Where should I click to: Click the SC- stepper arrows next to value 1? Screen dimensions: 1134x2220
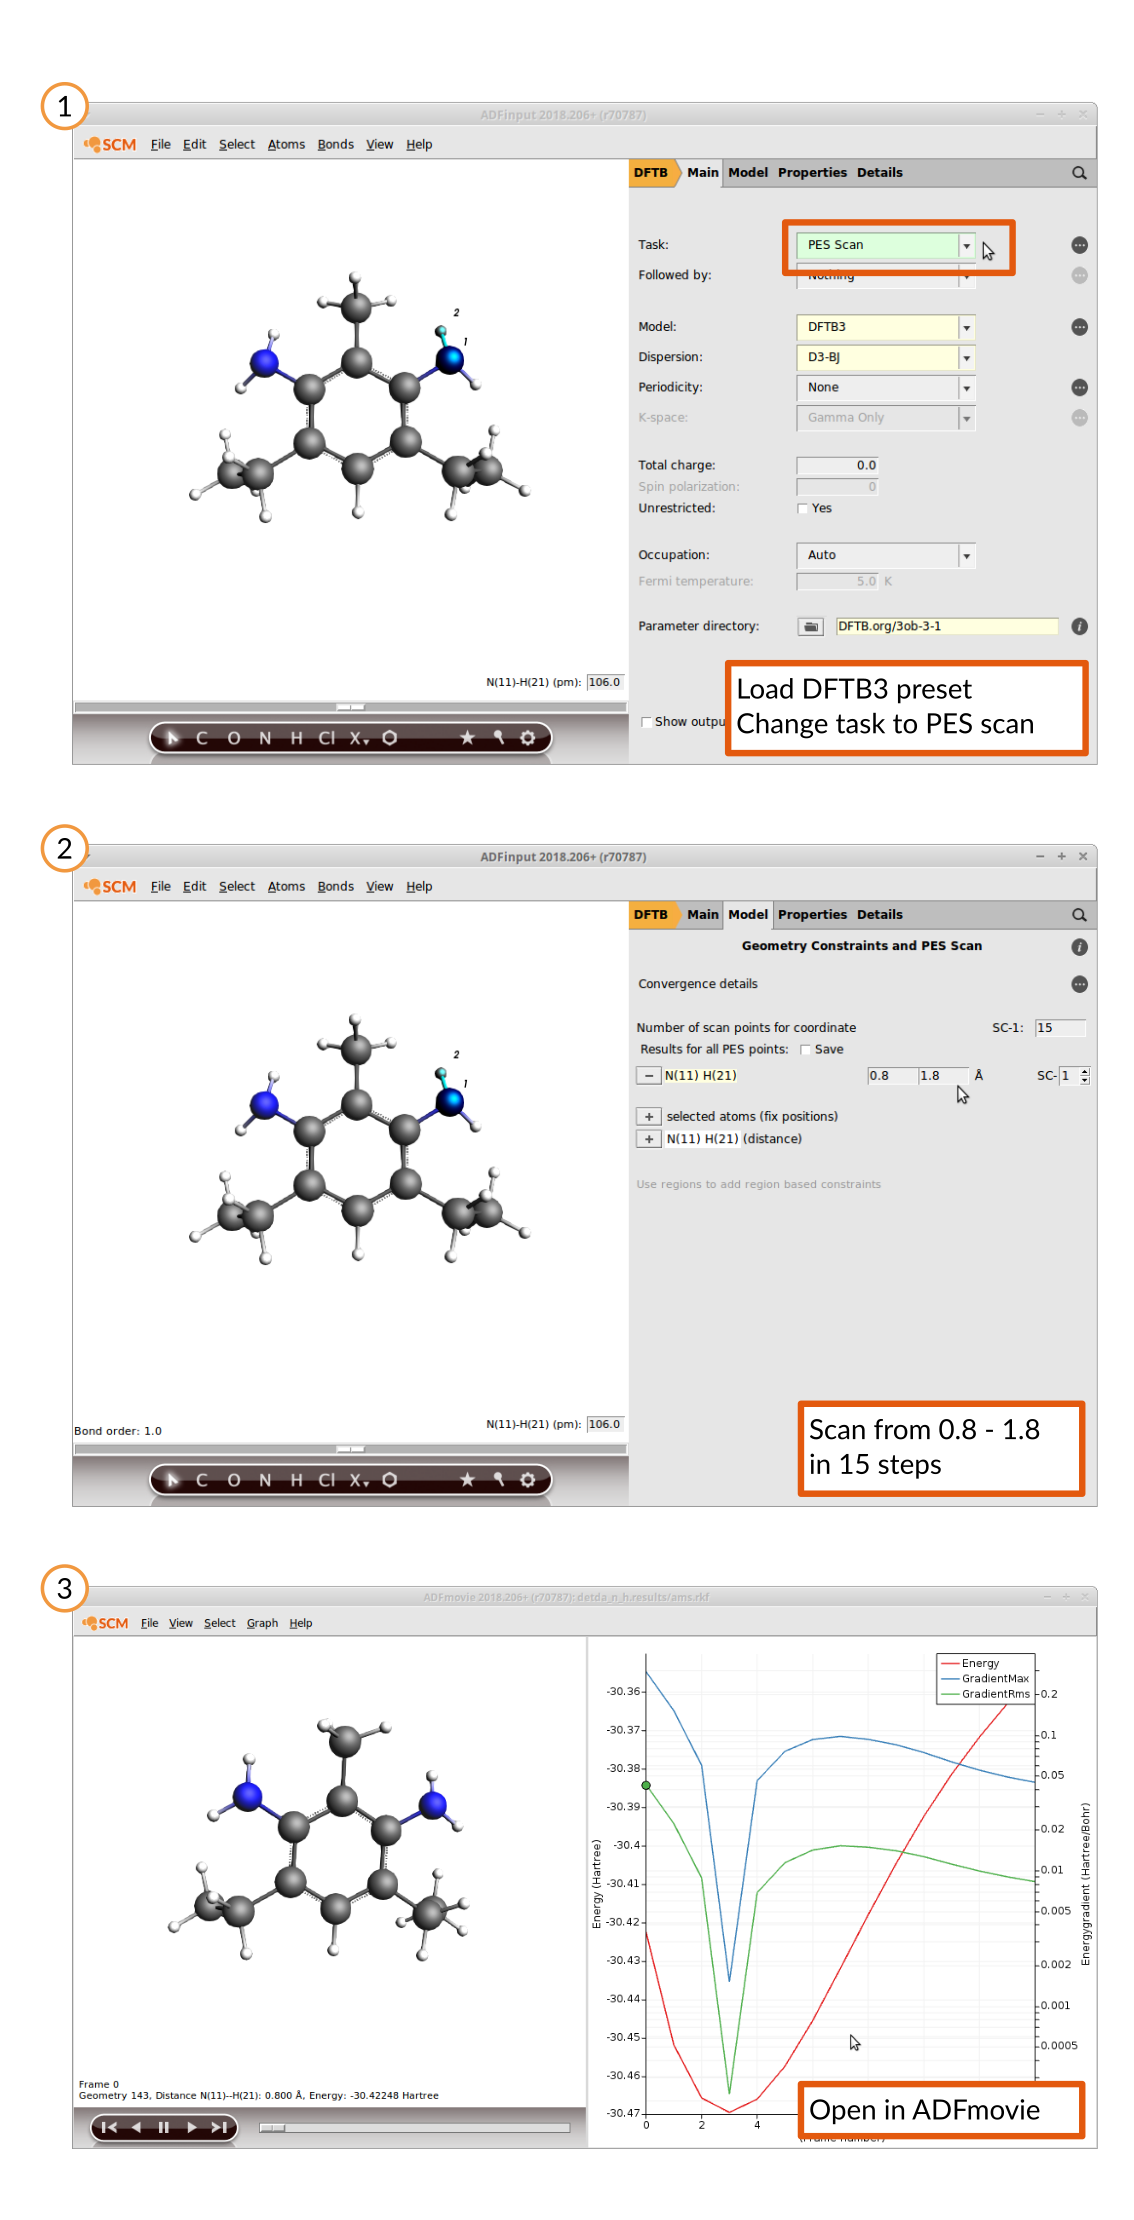(1085, 1076)
